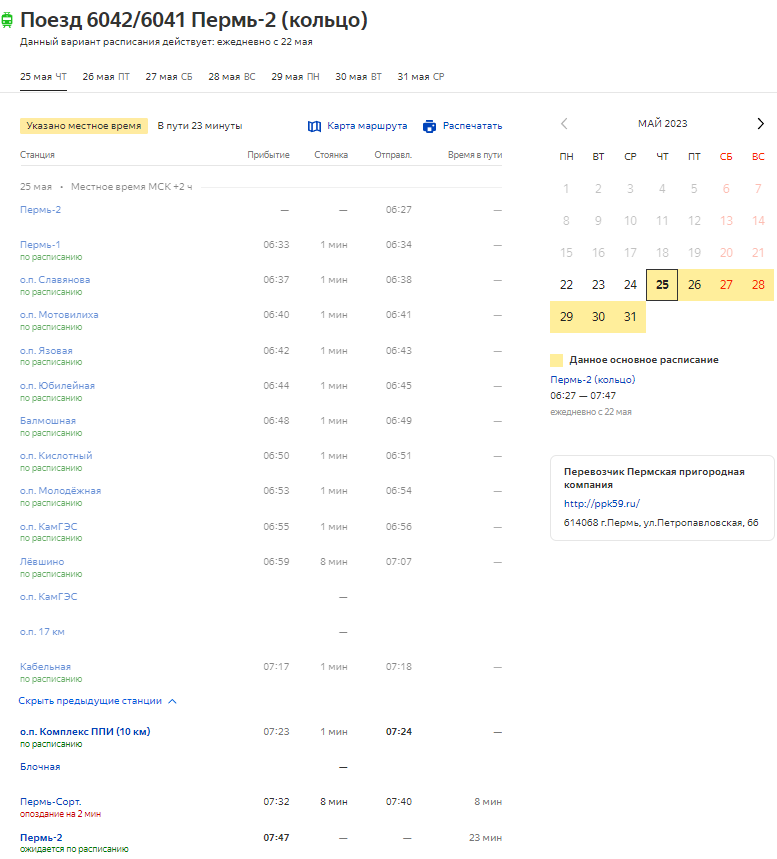Open the route map icon
Screen dimensions: 777x859
tap(314, 127)
